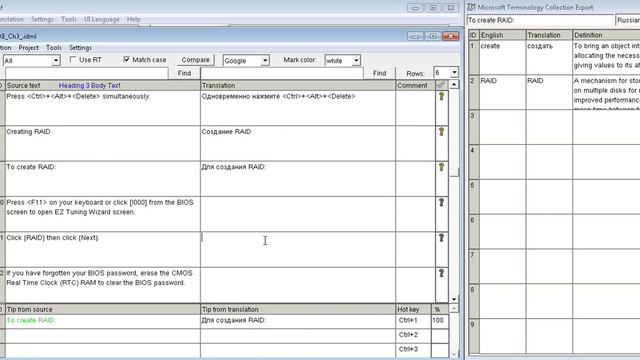This screenshot has width=640, height=360.
Task: Click the status icon in the Press F11 row
Action: tap(441, 202)
